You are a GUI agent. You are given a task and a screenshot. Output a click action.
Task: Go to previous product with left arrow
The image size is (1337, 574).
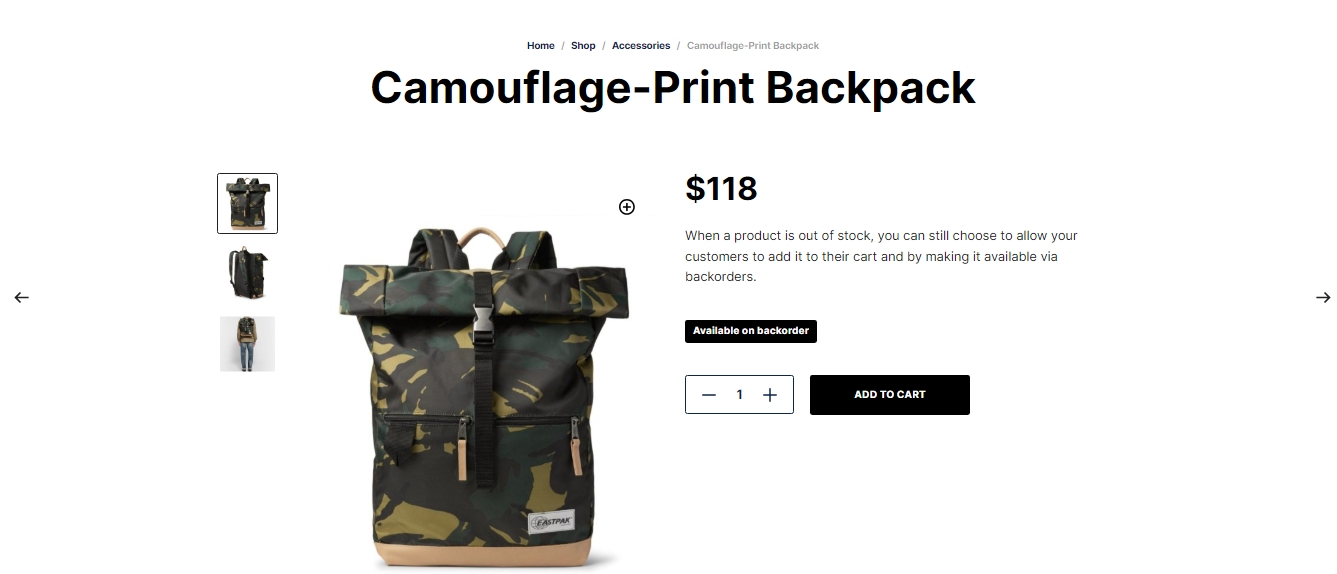coord(21,297)
